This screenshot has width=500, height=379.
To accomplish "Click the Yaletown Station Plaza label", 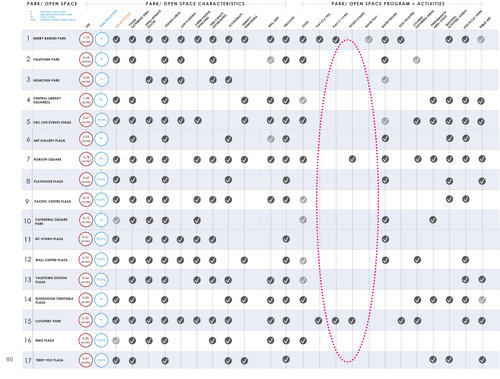I will point(51,280).
